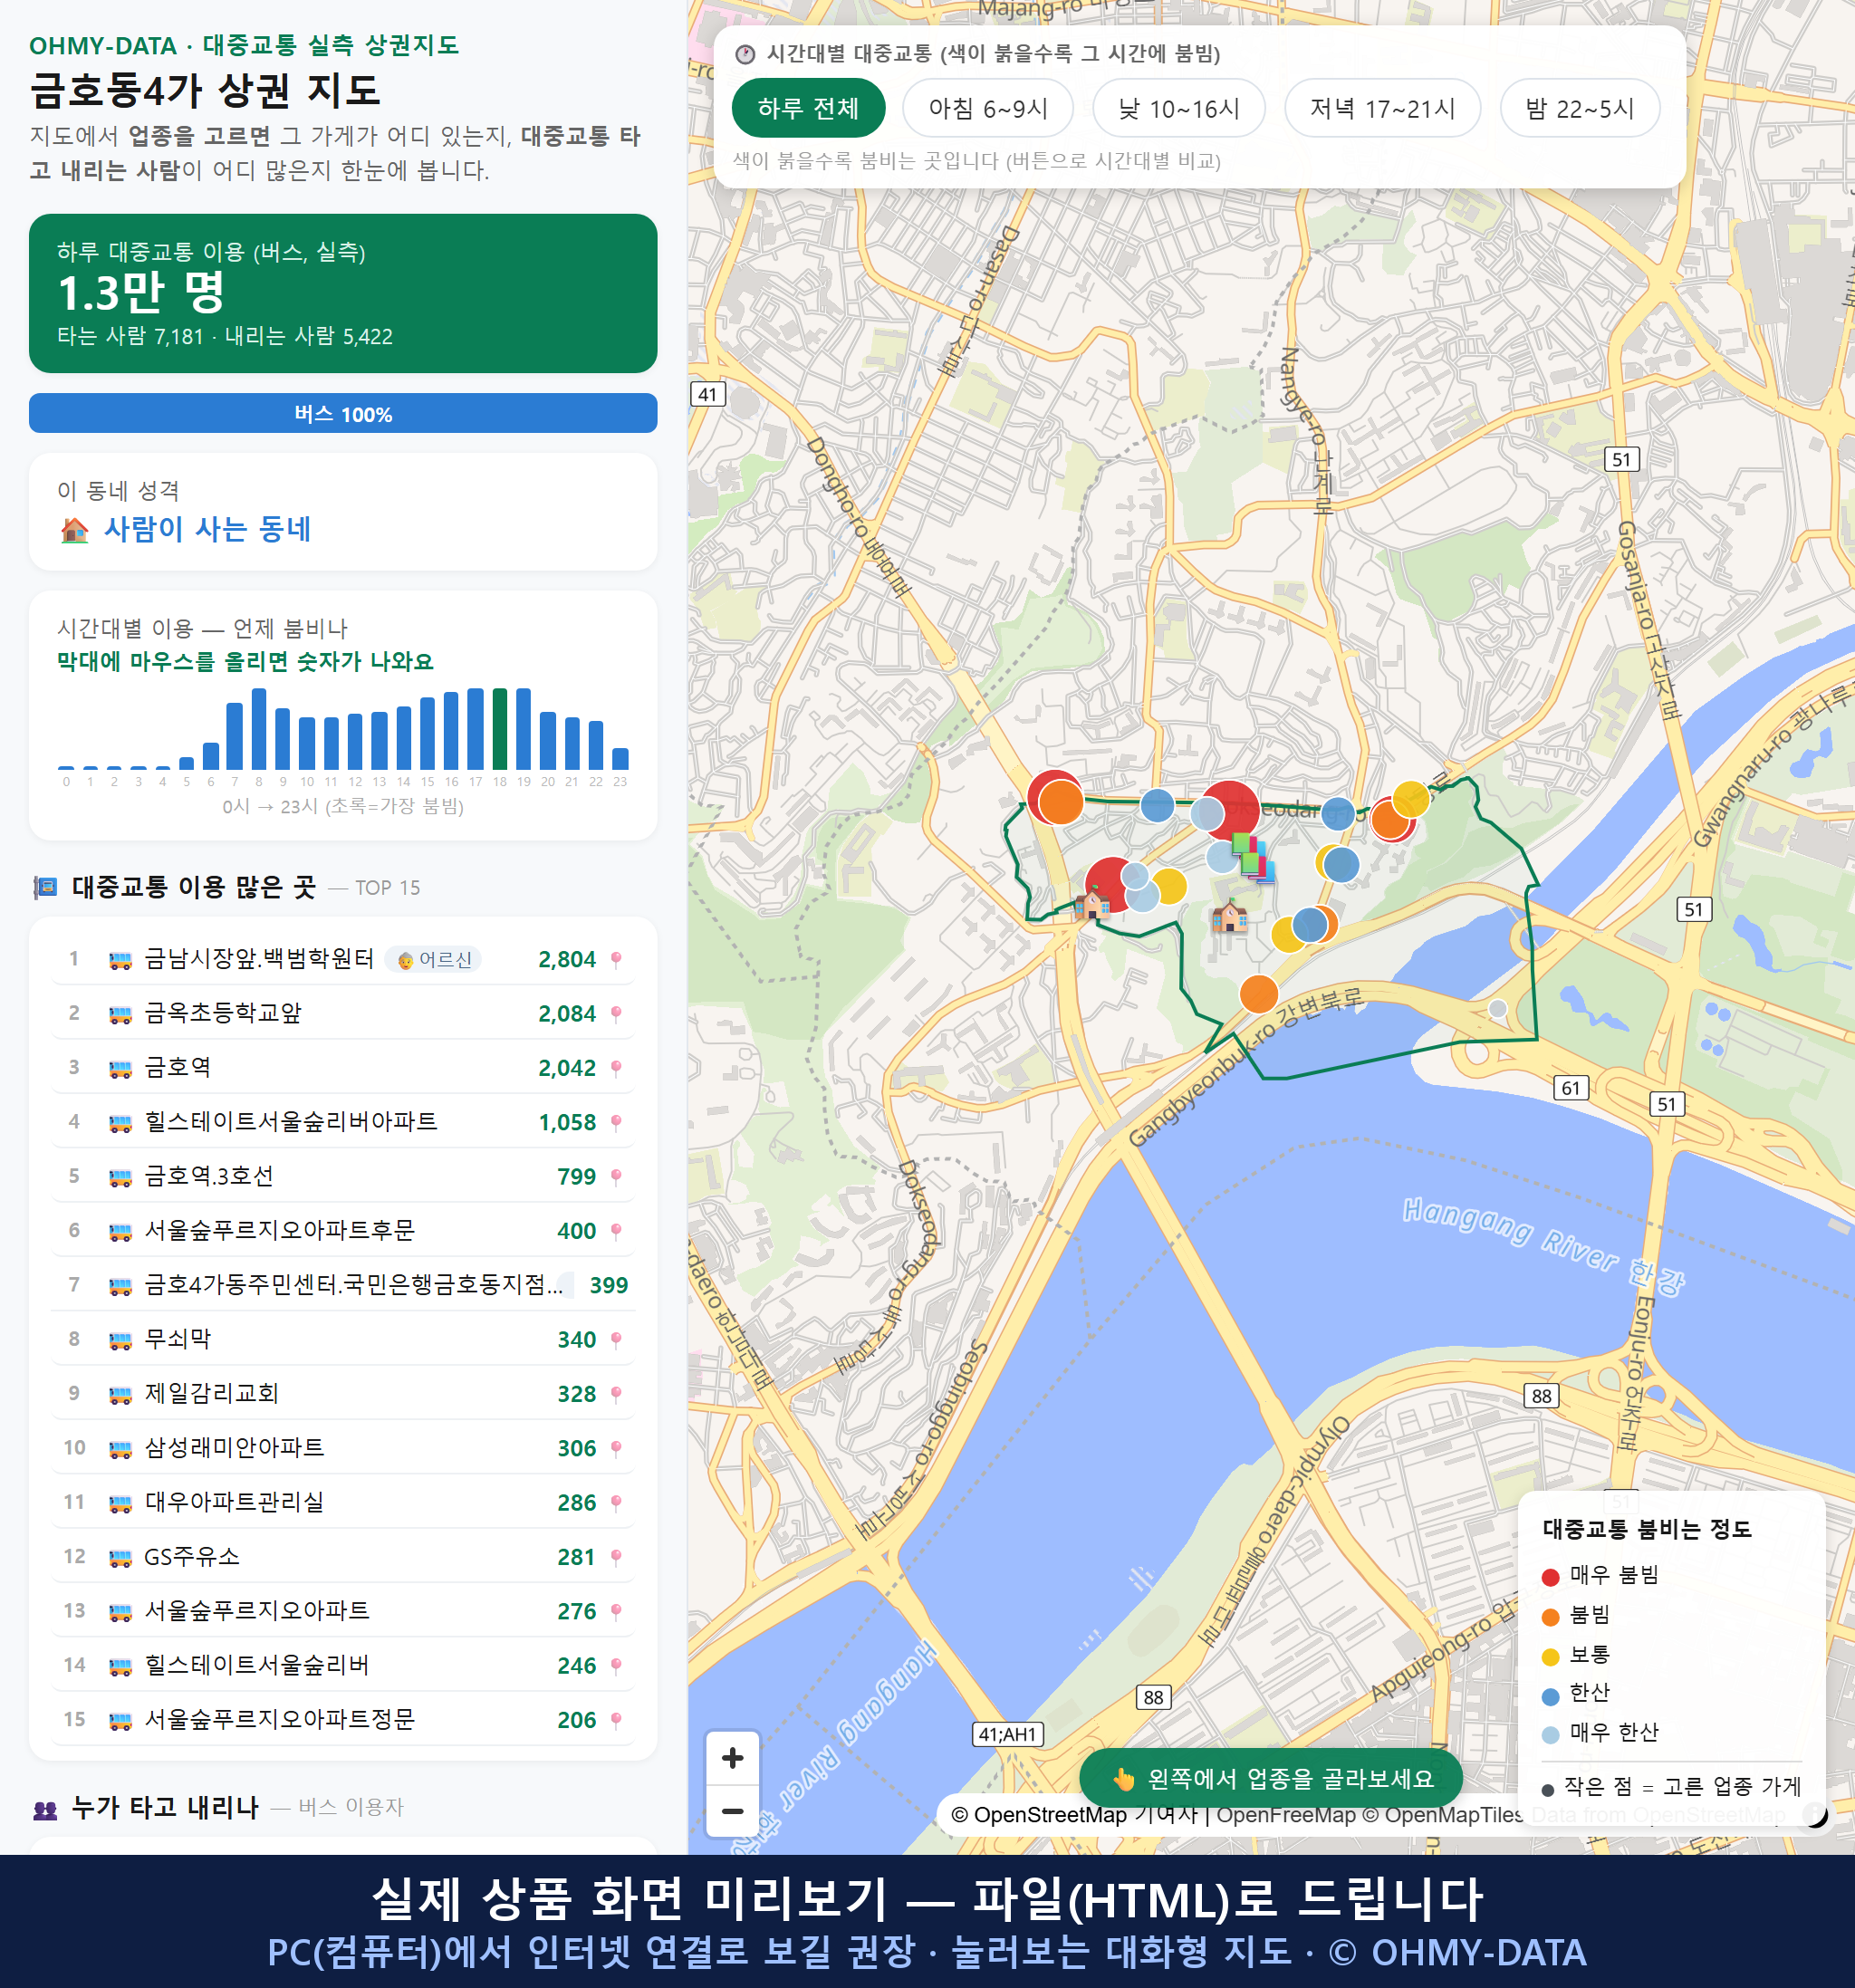Click pin icon for 금옥초등학교앞
Screen dimensions: 1855x1988
click(x=616, y=1014)
